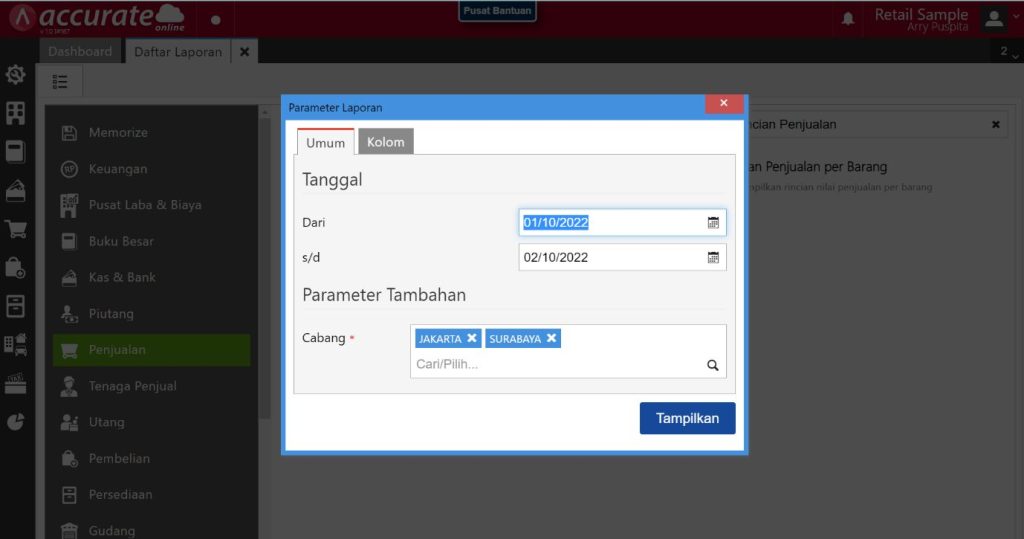Select Buku Besar report category
Viewport: 1024px width, 539px height.
point(152,242)
